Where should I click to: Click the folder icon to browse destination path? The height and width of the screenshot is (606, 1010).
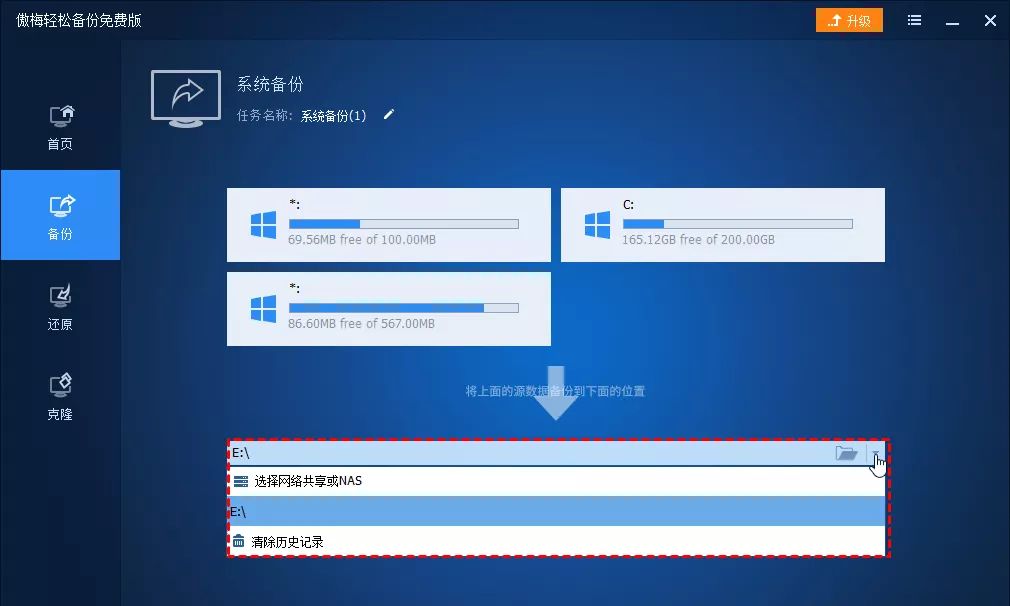point(846,452)
